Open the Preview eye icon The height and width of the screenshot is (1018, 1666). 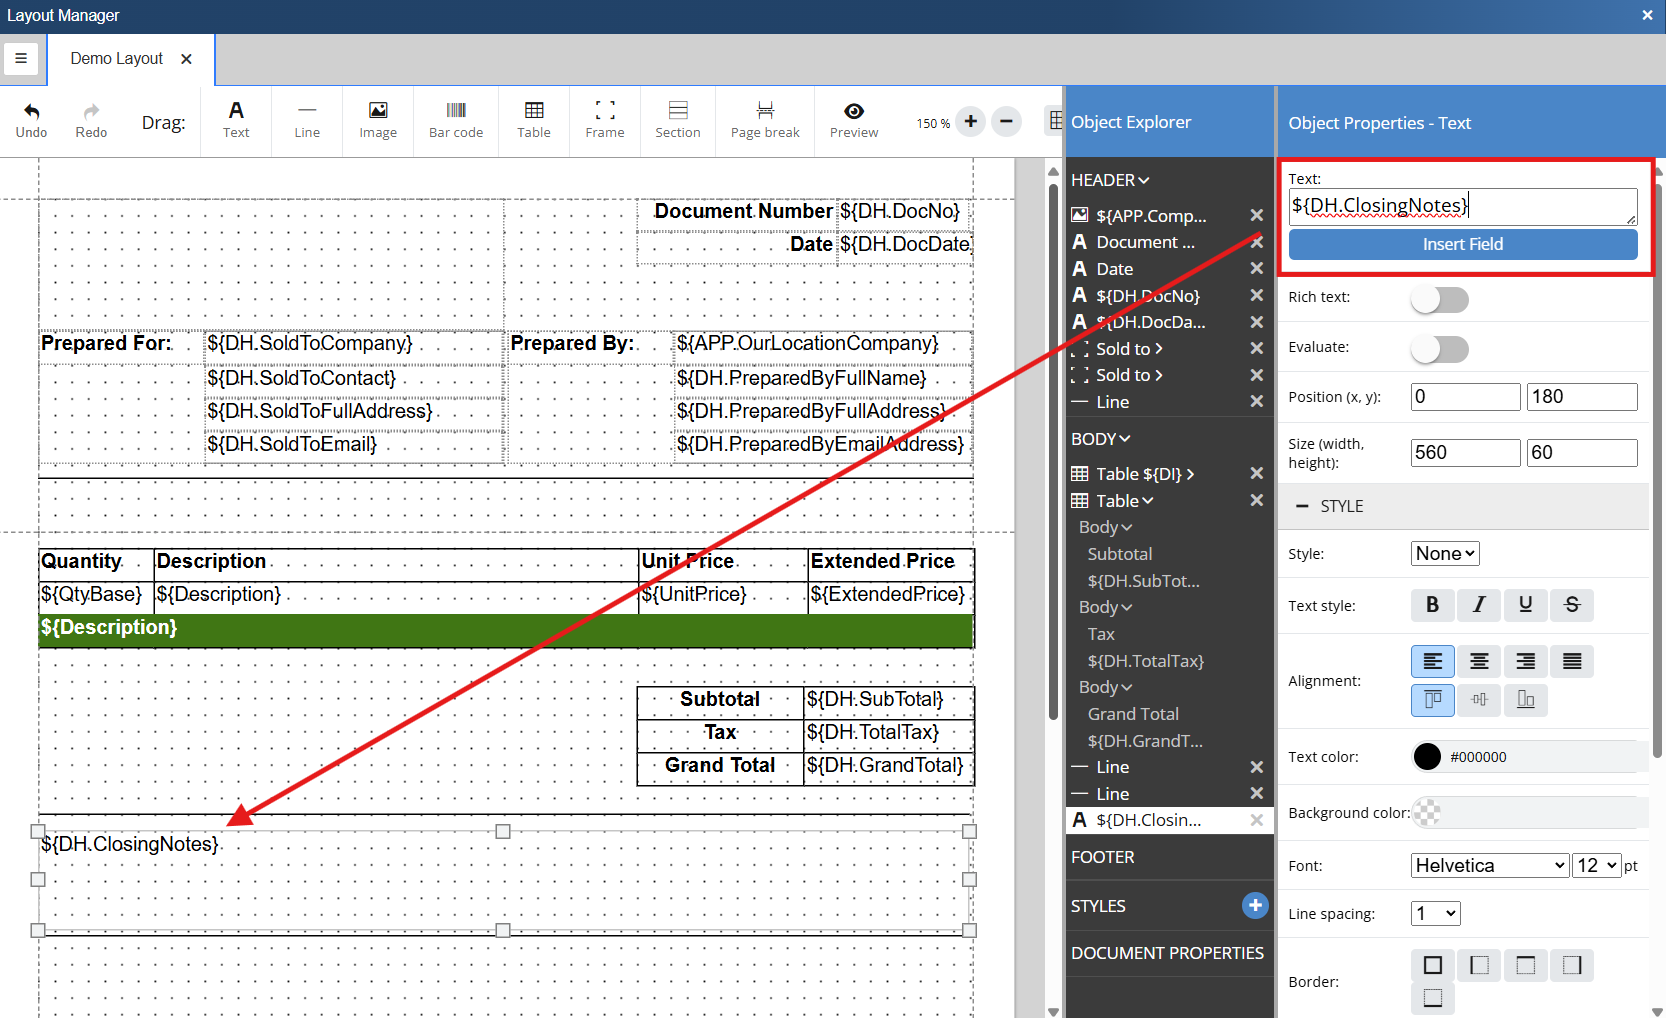pyautogui.click(x=853, y=112)
